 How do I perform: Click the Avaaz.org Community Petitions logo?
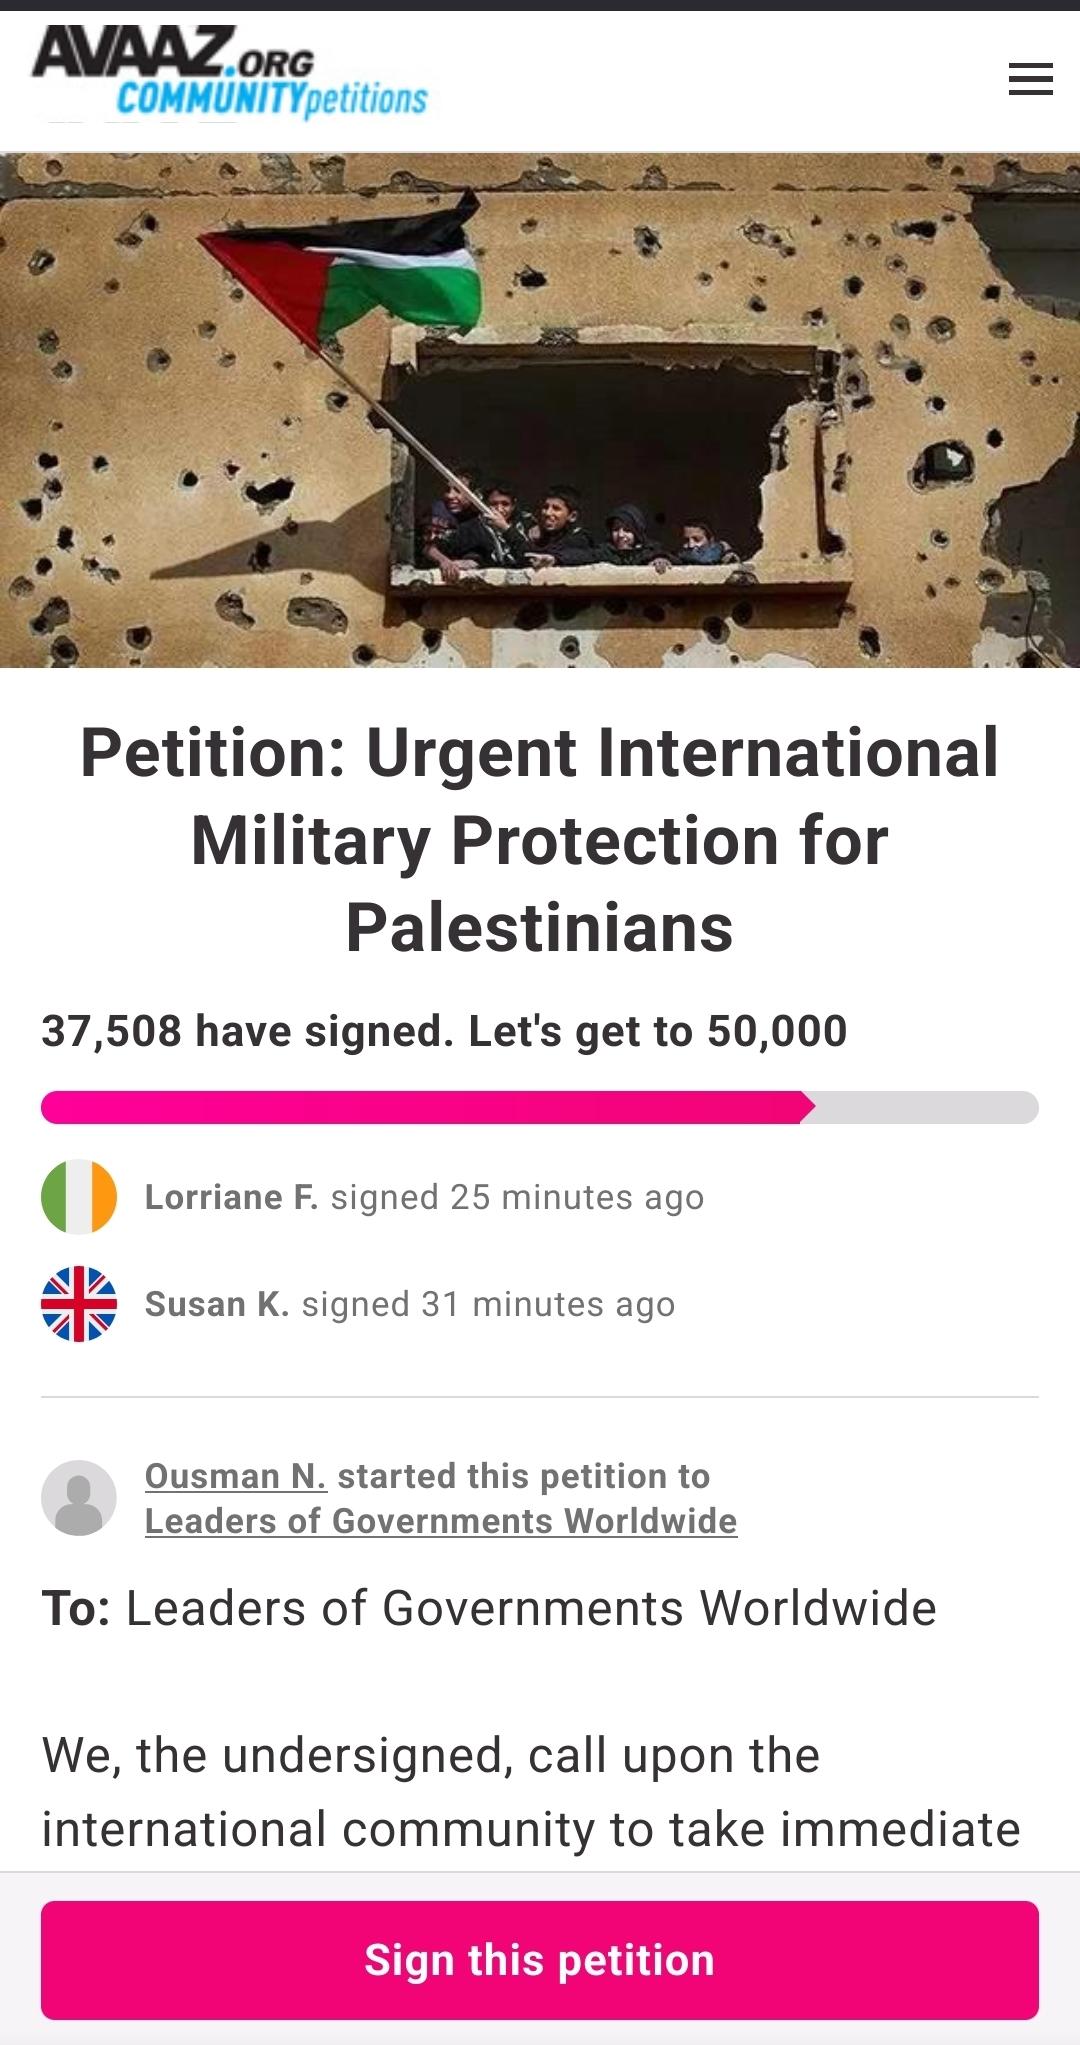230,74
